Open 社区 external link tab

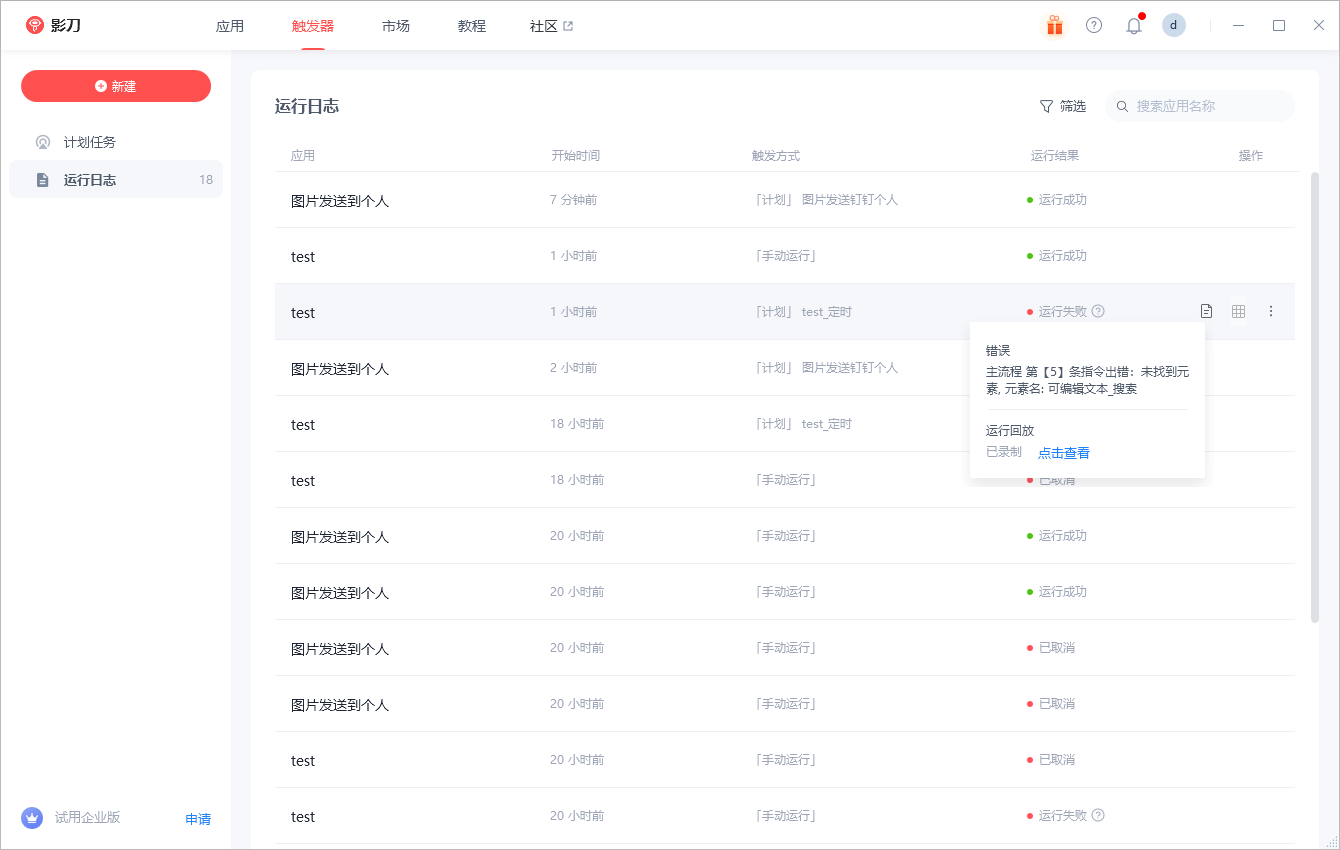[551, 26]
